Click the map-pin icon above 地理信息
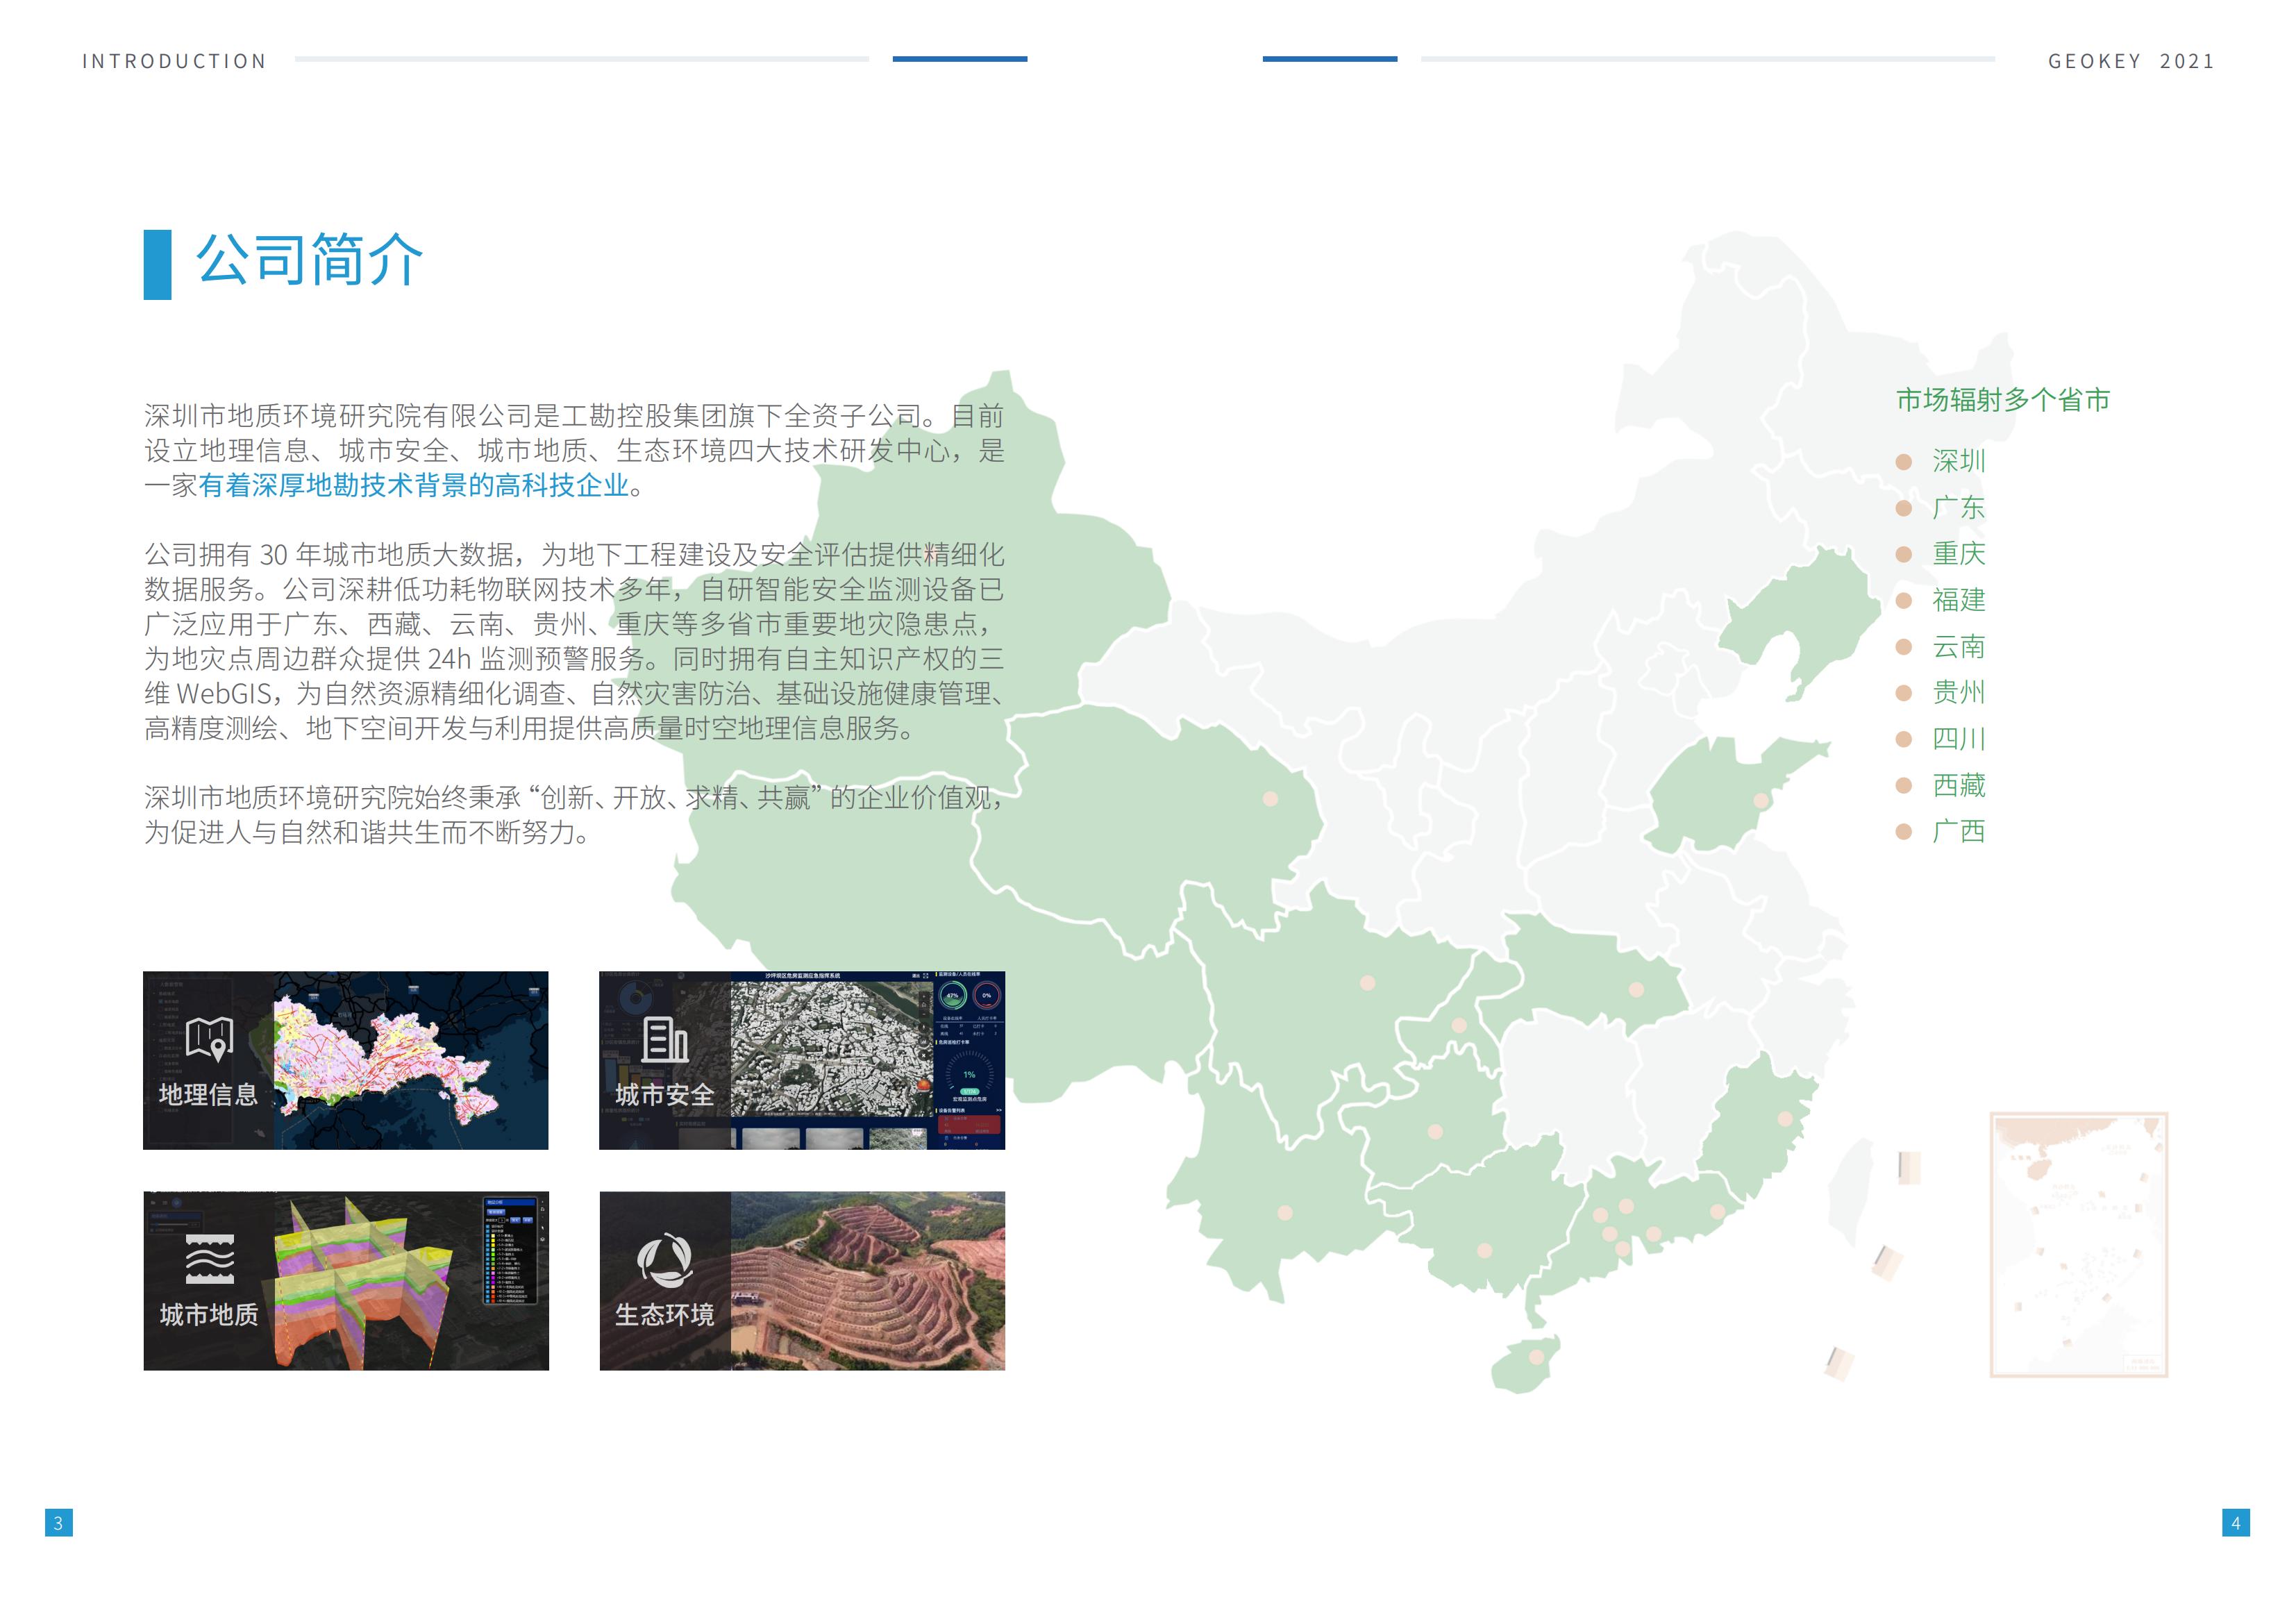This screenshot has height=1624, width=2296. [x=210, y=1040]
